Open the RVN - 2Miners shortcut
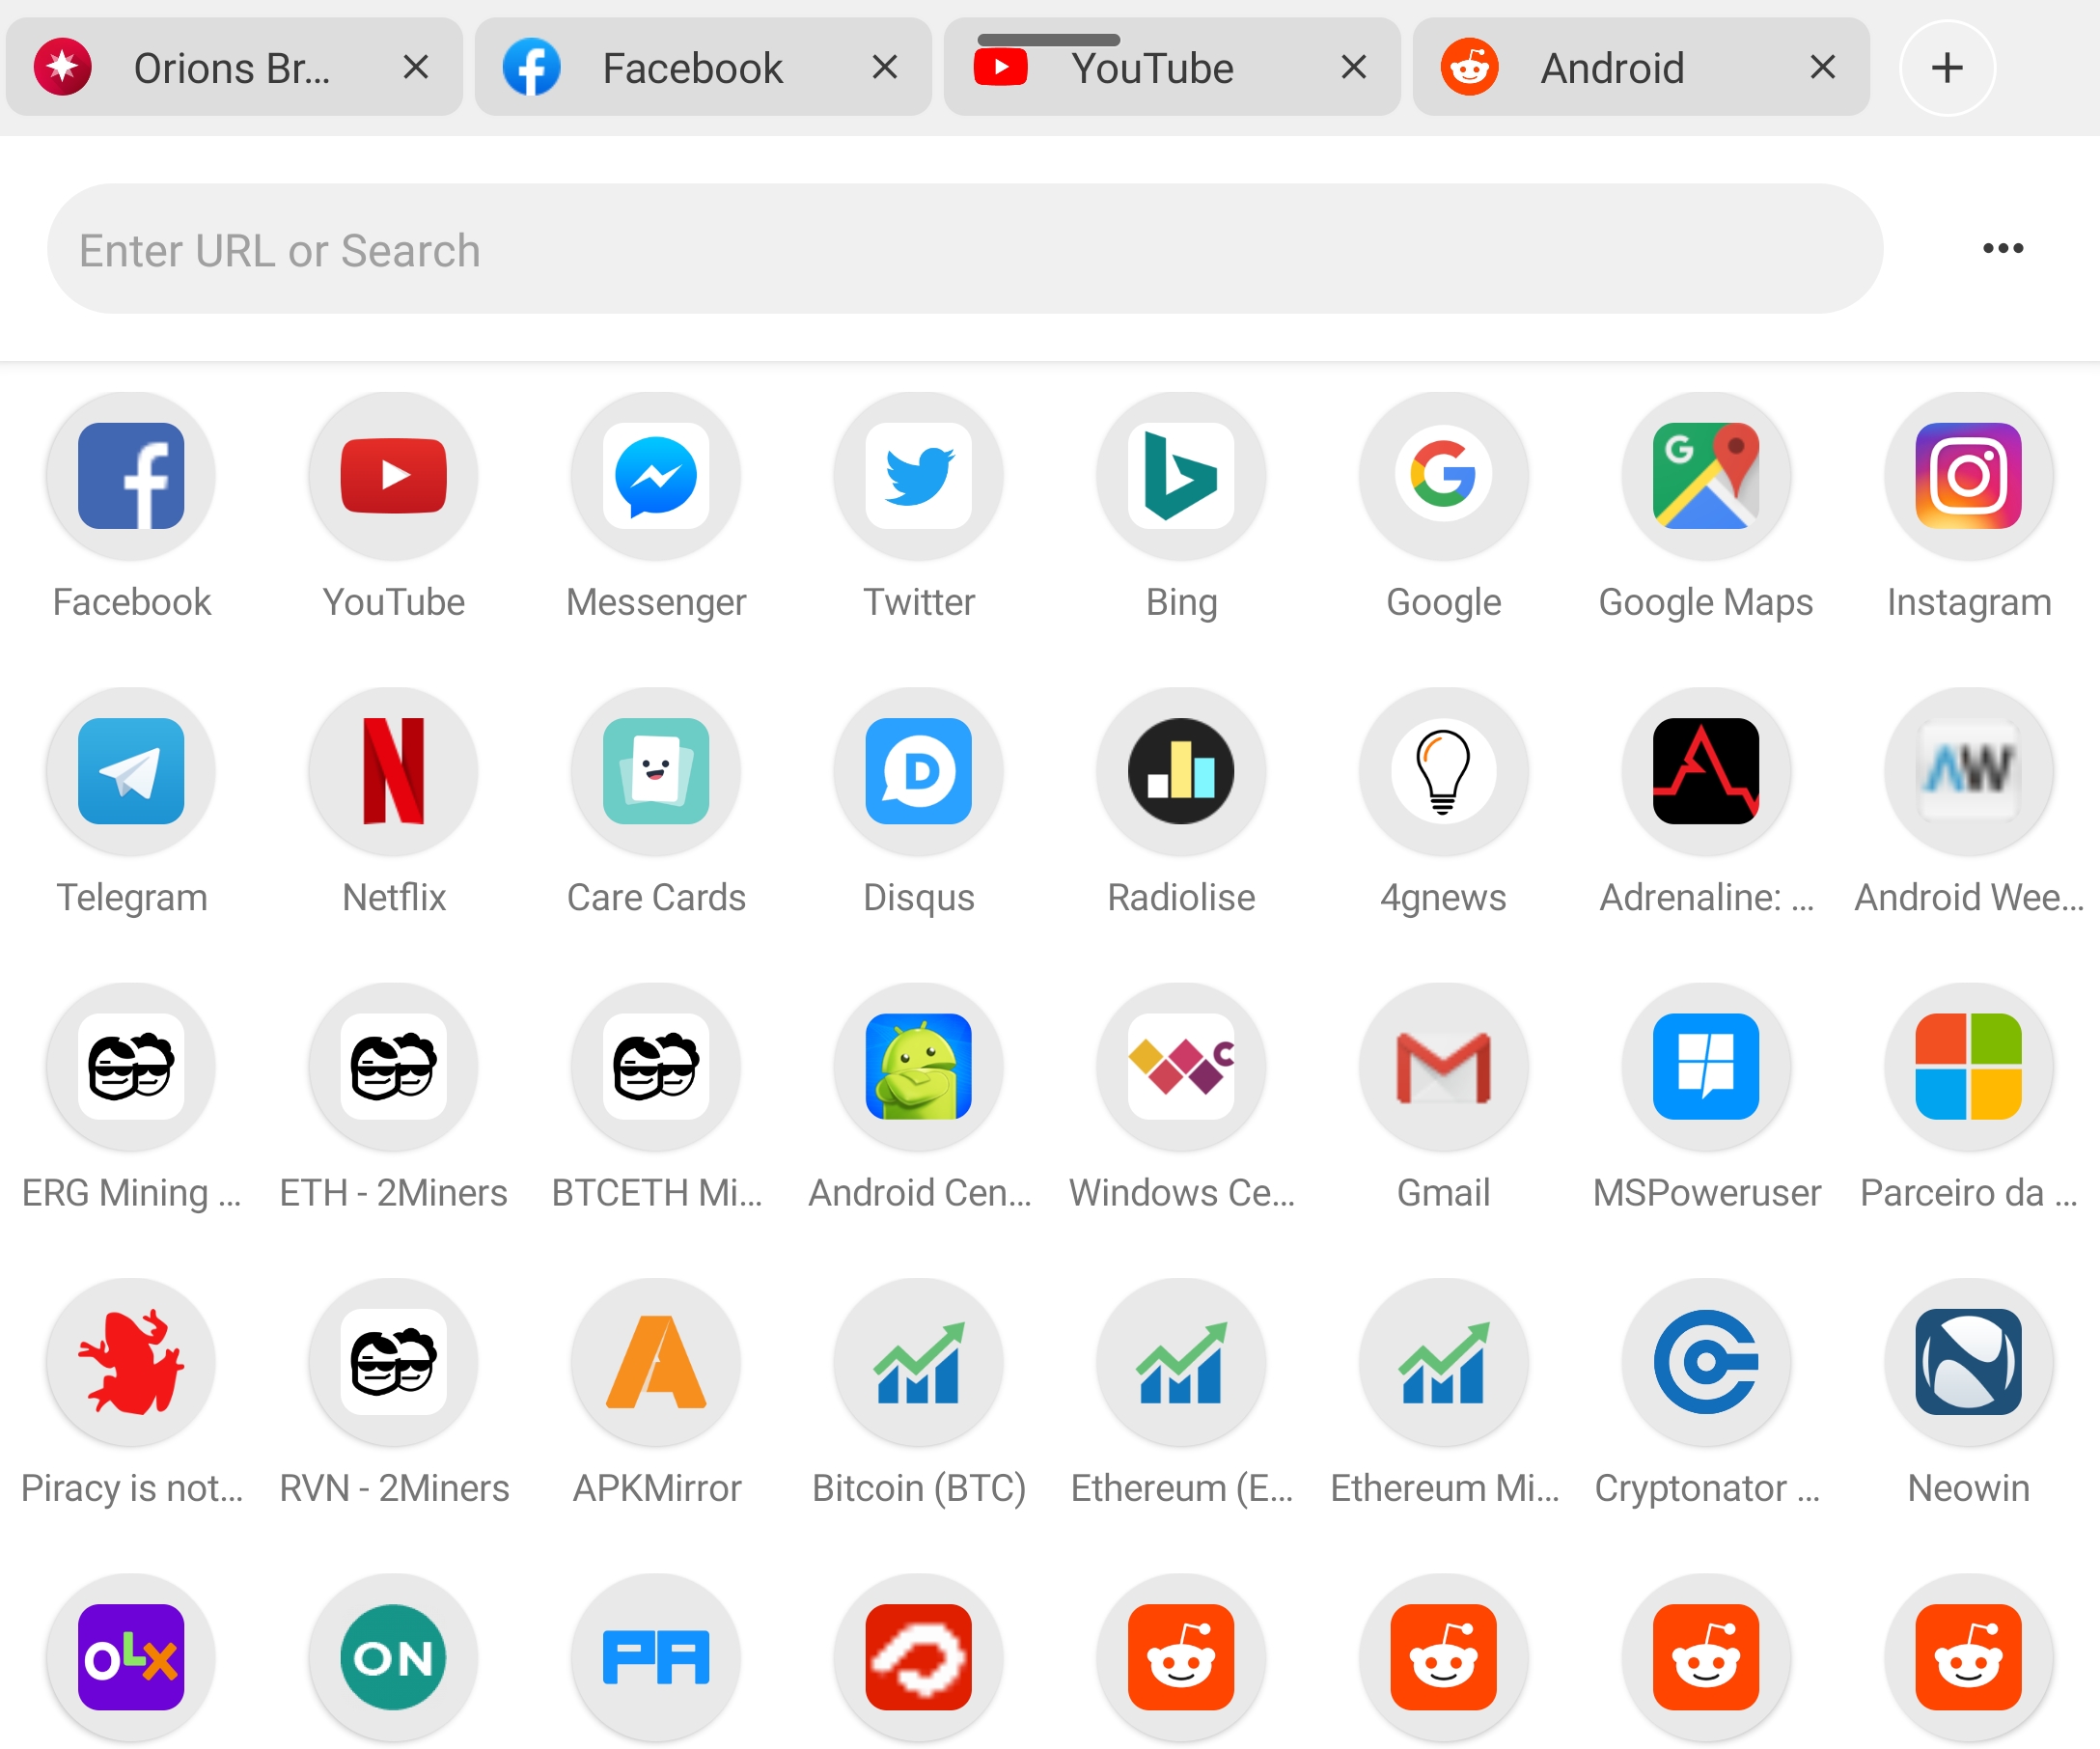The width and height of the screenshot is (2100, 1749). 394,1362
